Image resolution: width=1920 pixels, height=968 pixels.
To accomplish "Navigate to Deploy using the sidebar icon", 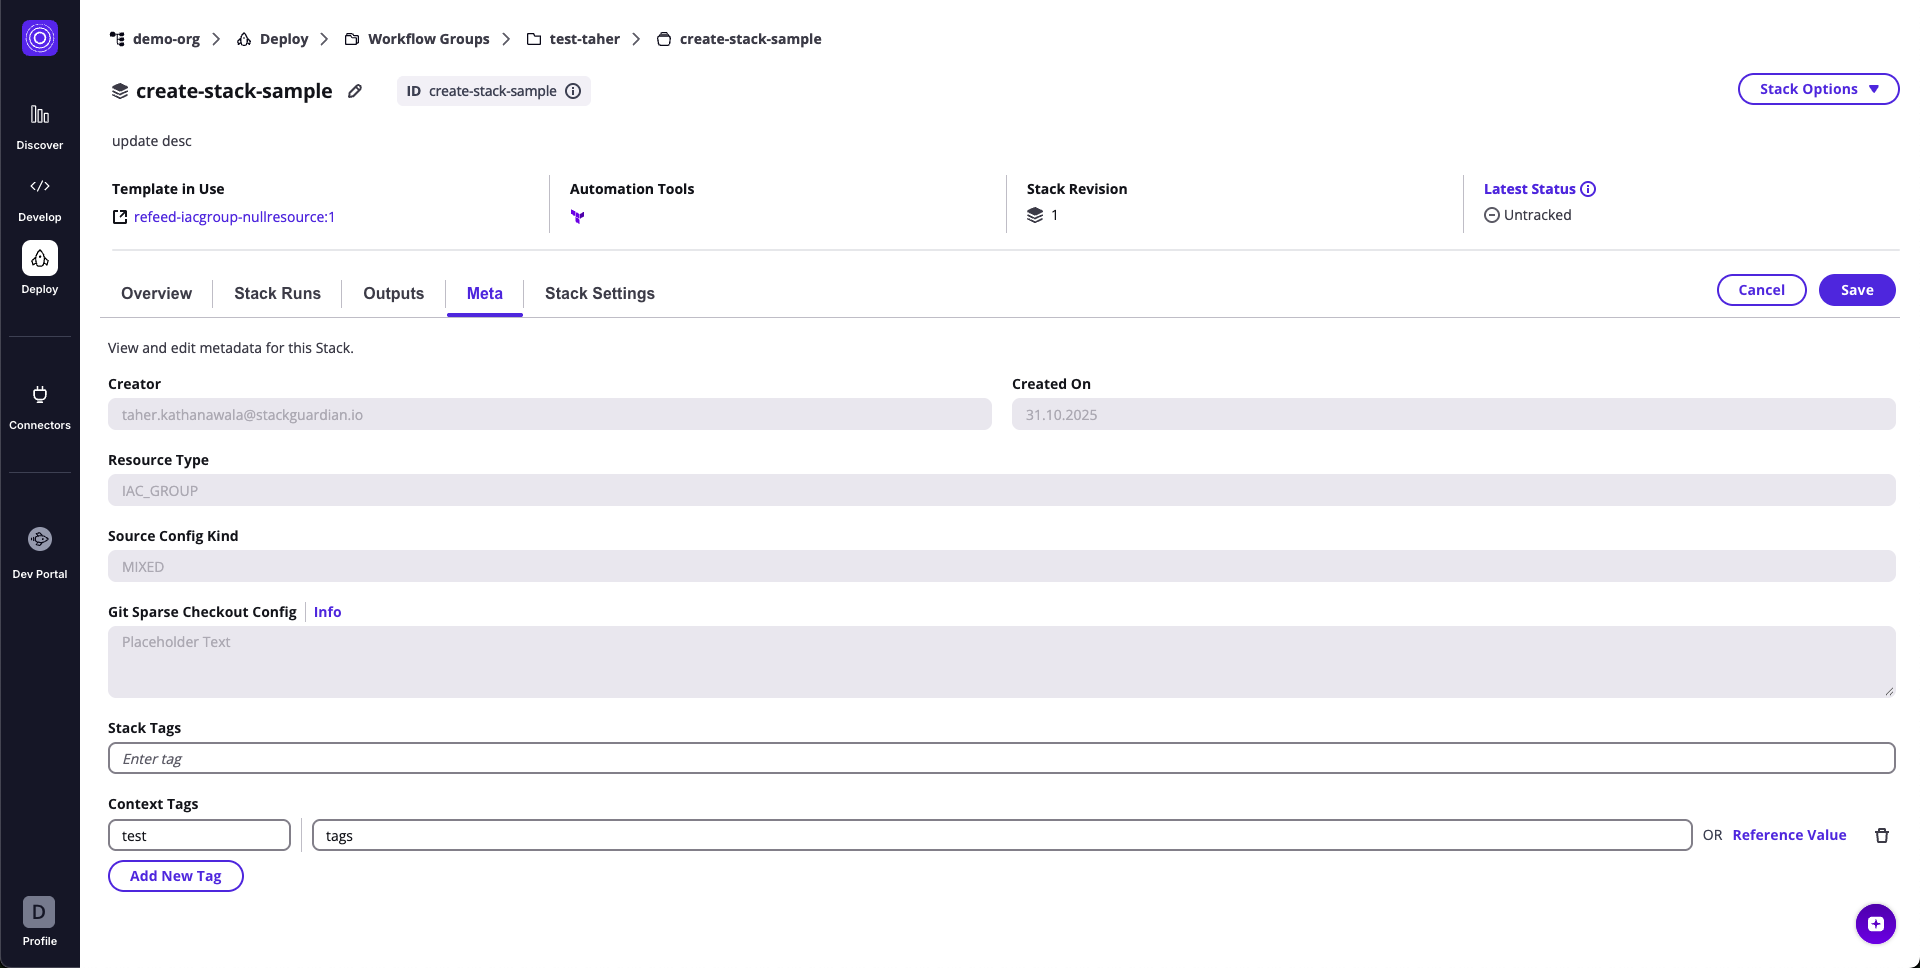I will pos(39,269).
